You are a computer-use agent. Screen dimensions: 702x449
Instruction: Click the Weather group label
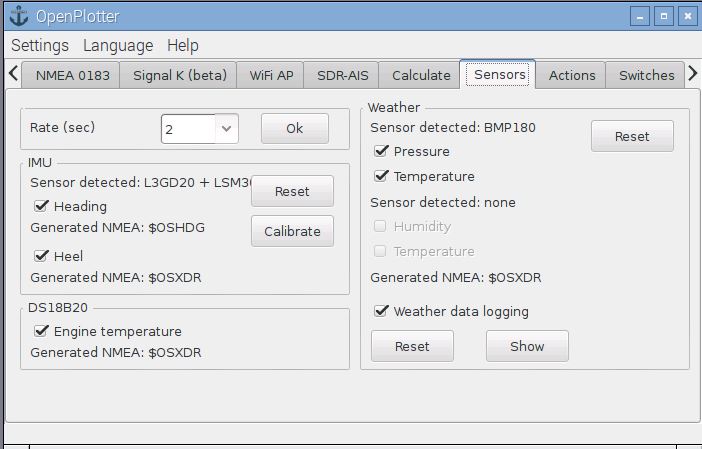(x=394, y=107)
